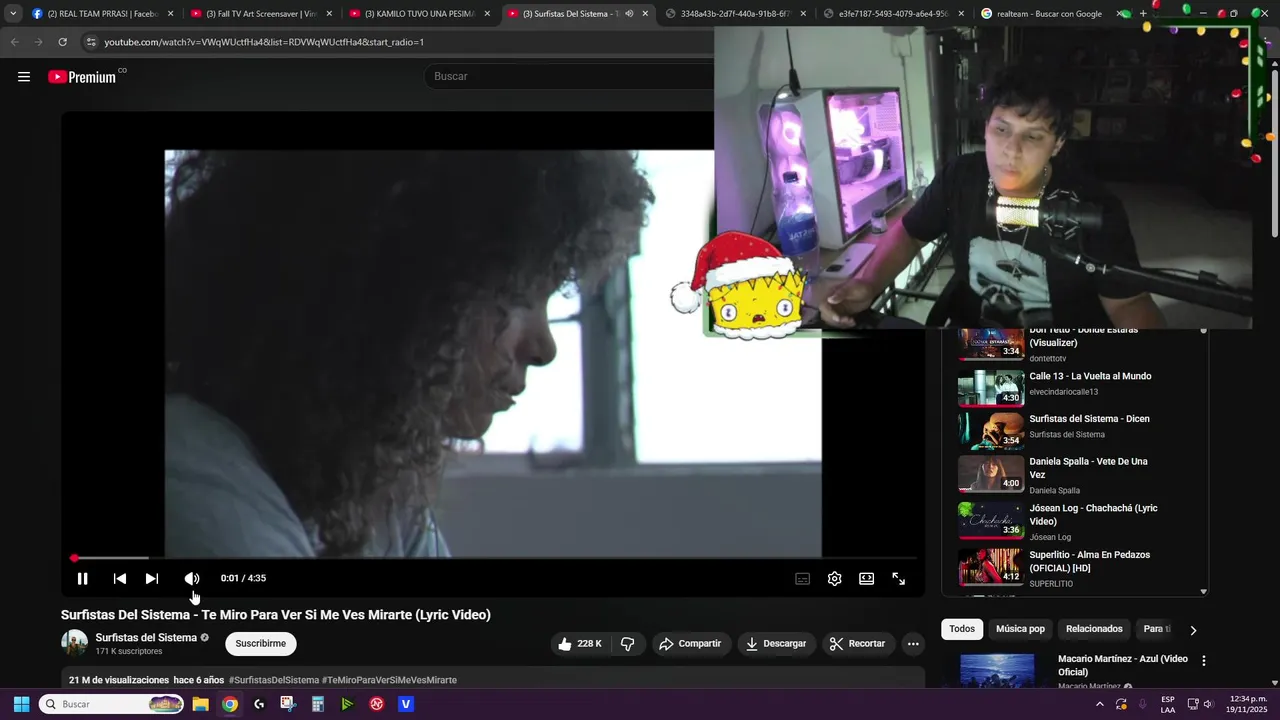Enter fullscreen mode
Viewport: 1280px width, 720px height.
pos(898,578)
